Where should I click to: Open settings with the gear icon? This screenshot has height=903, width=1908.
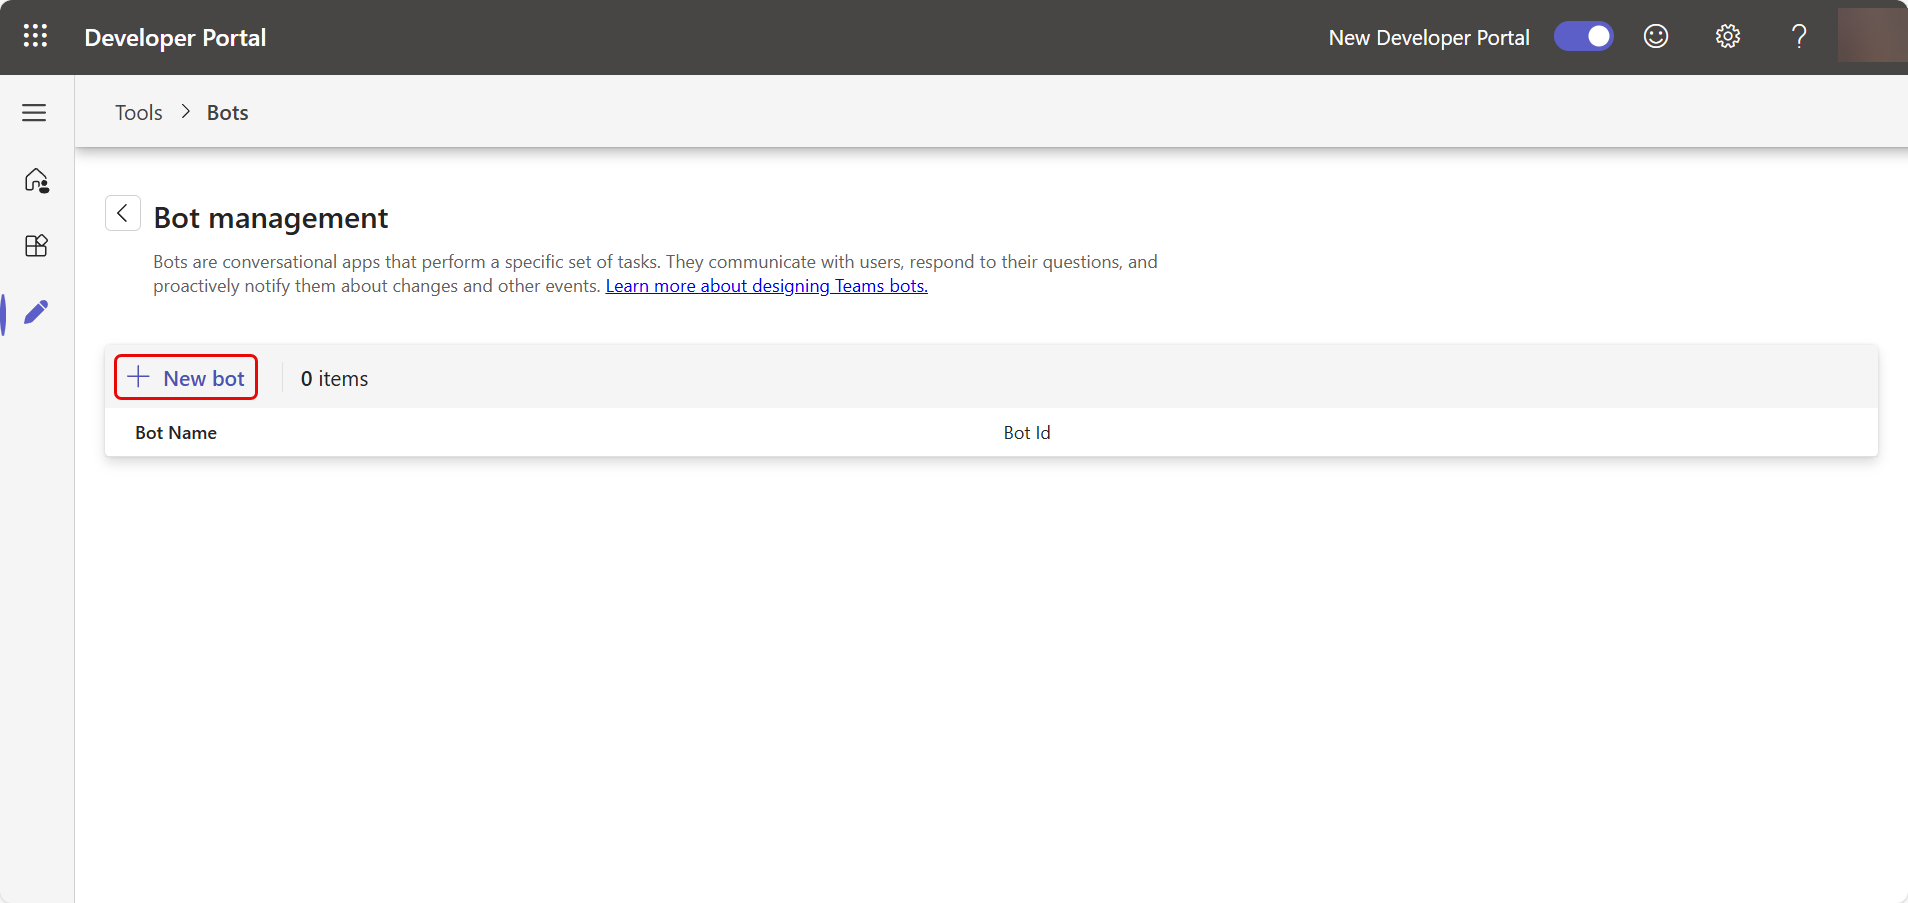(1727, 37)
